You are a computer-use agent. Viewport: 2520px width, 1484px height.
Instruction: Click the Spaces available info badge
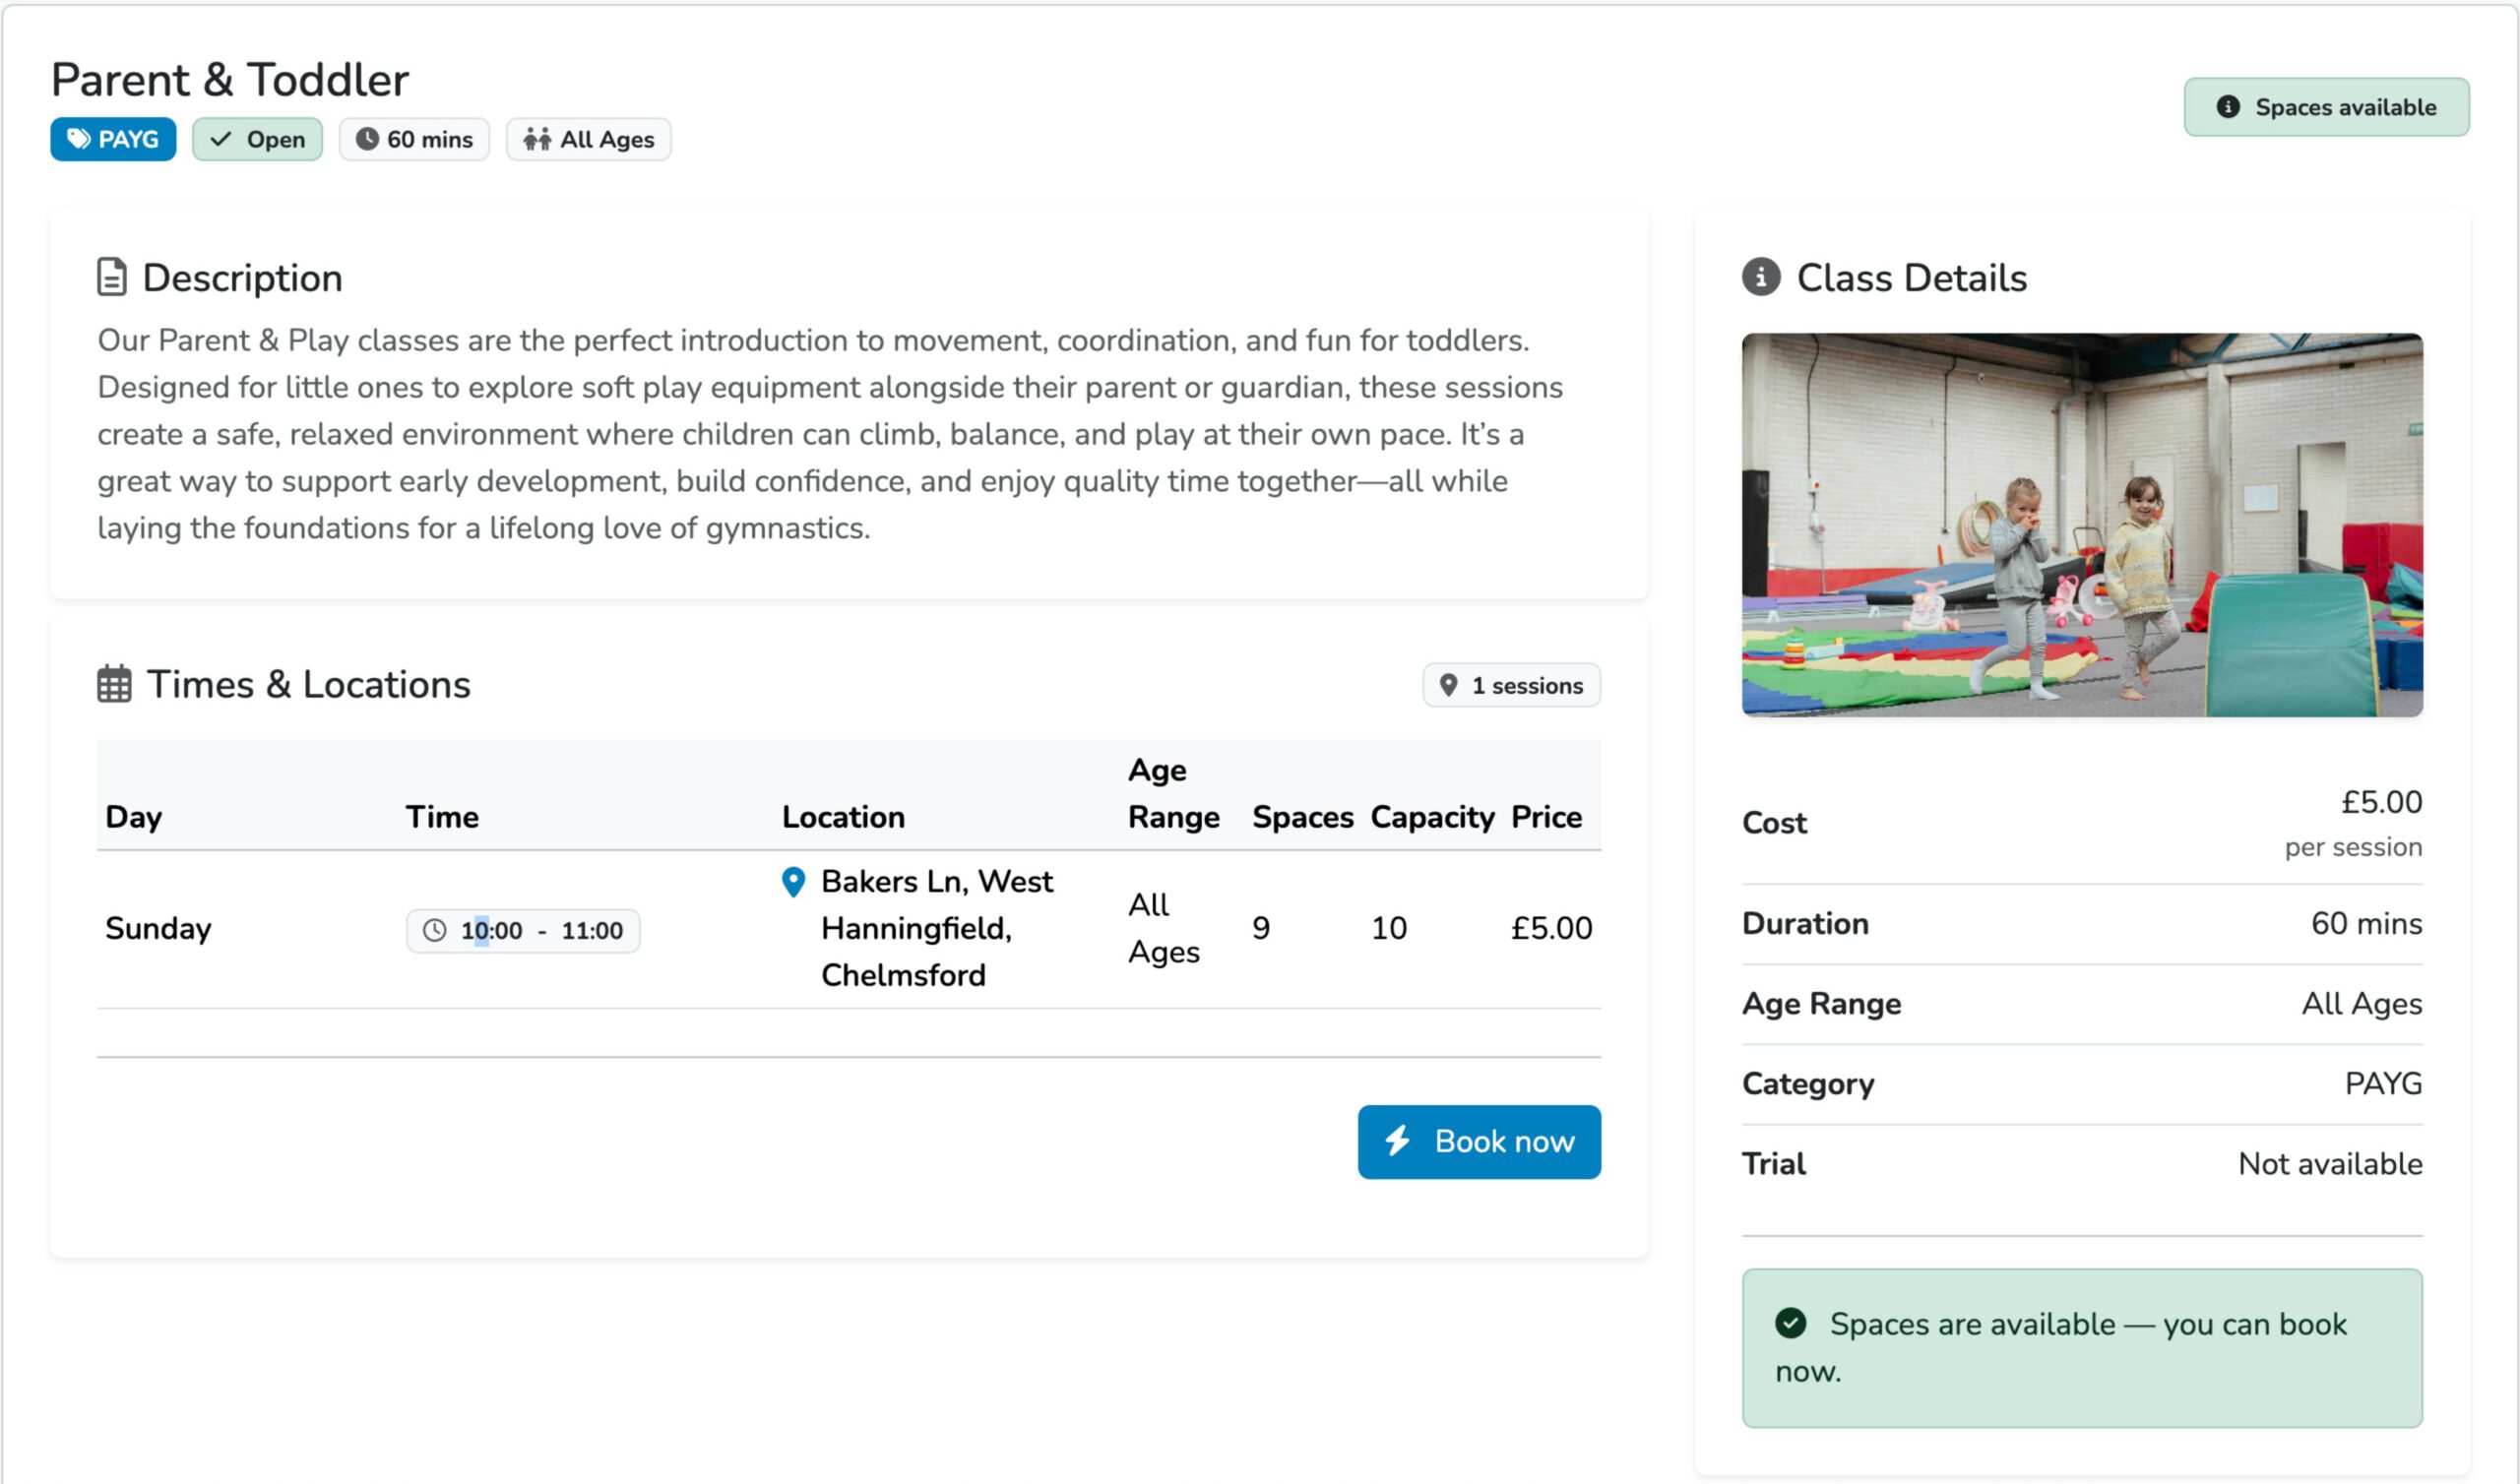[2325, 107]
